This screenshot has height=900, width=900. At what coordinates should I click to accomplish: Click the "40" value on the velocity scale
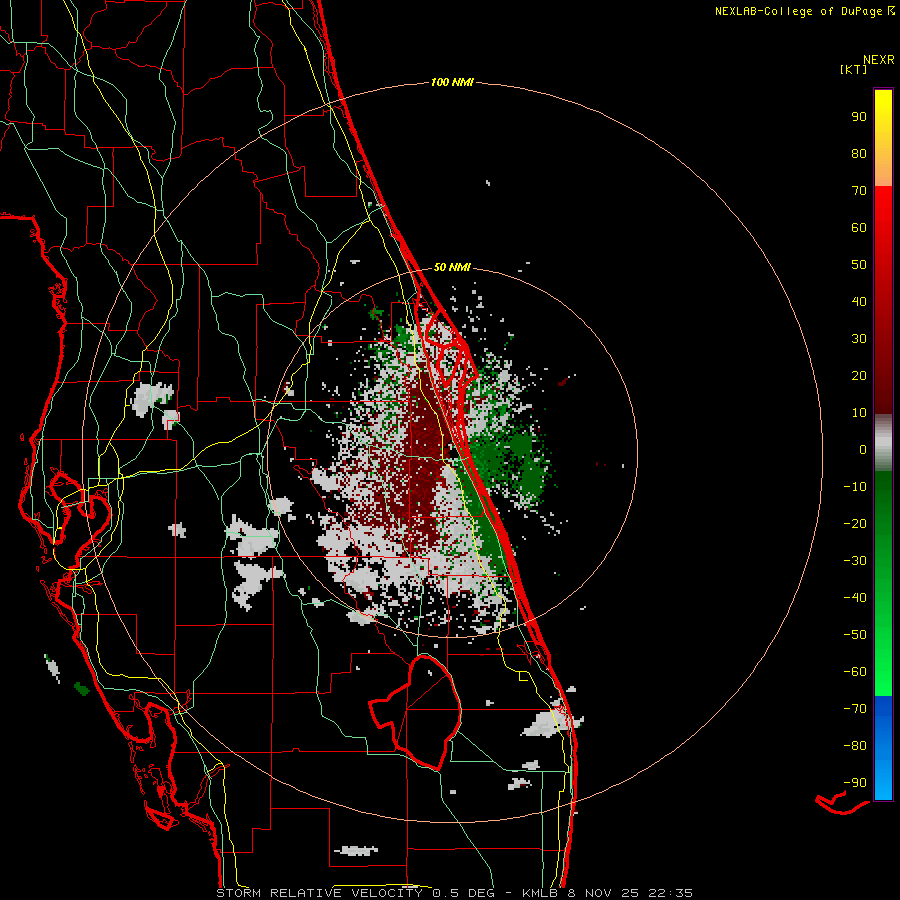(859, 302)
